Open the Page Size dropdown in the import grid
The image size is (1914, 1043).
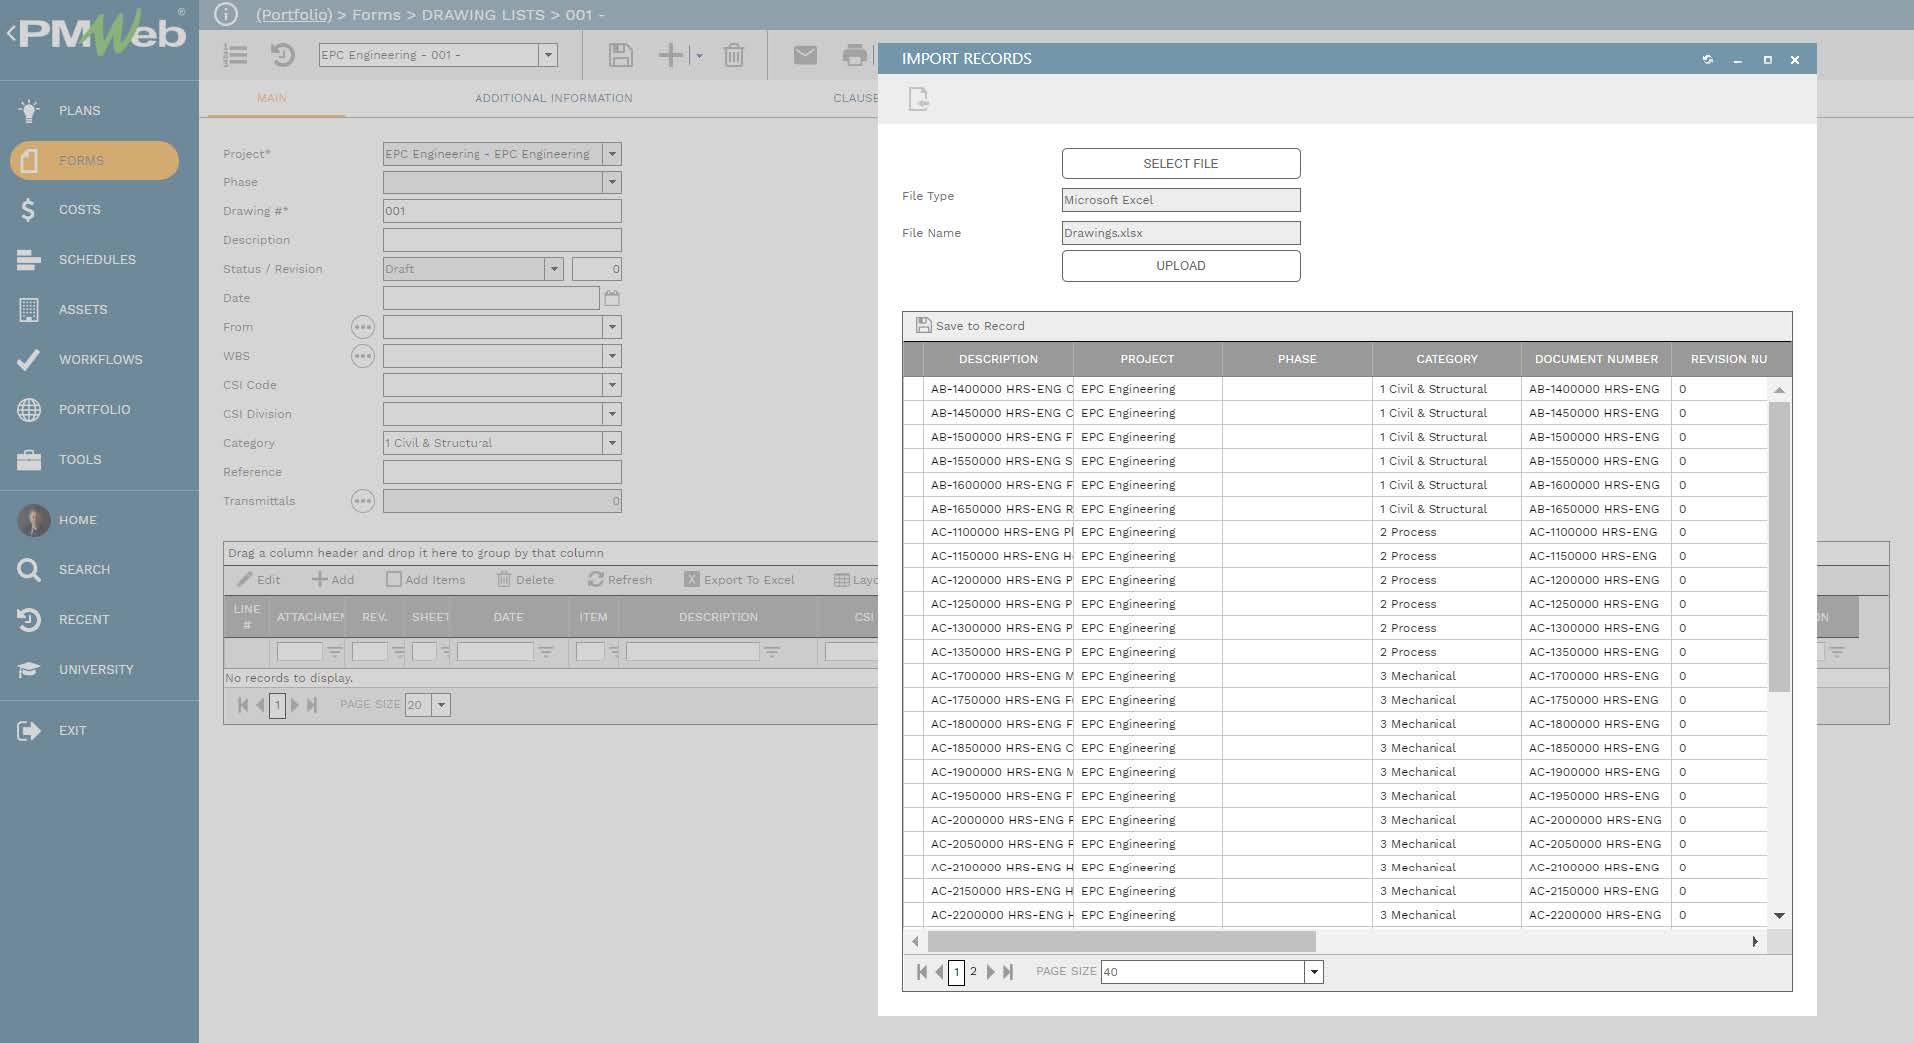pos(1313,971)
